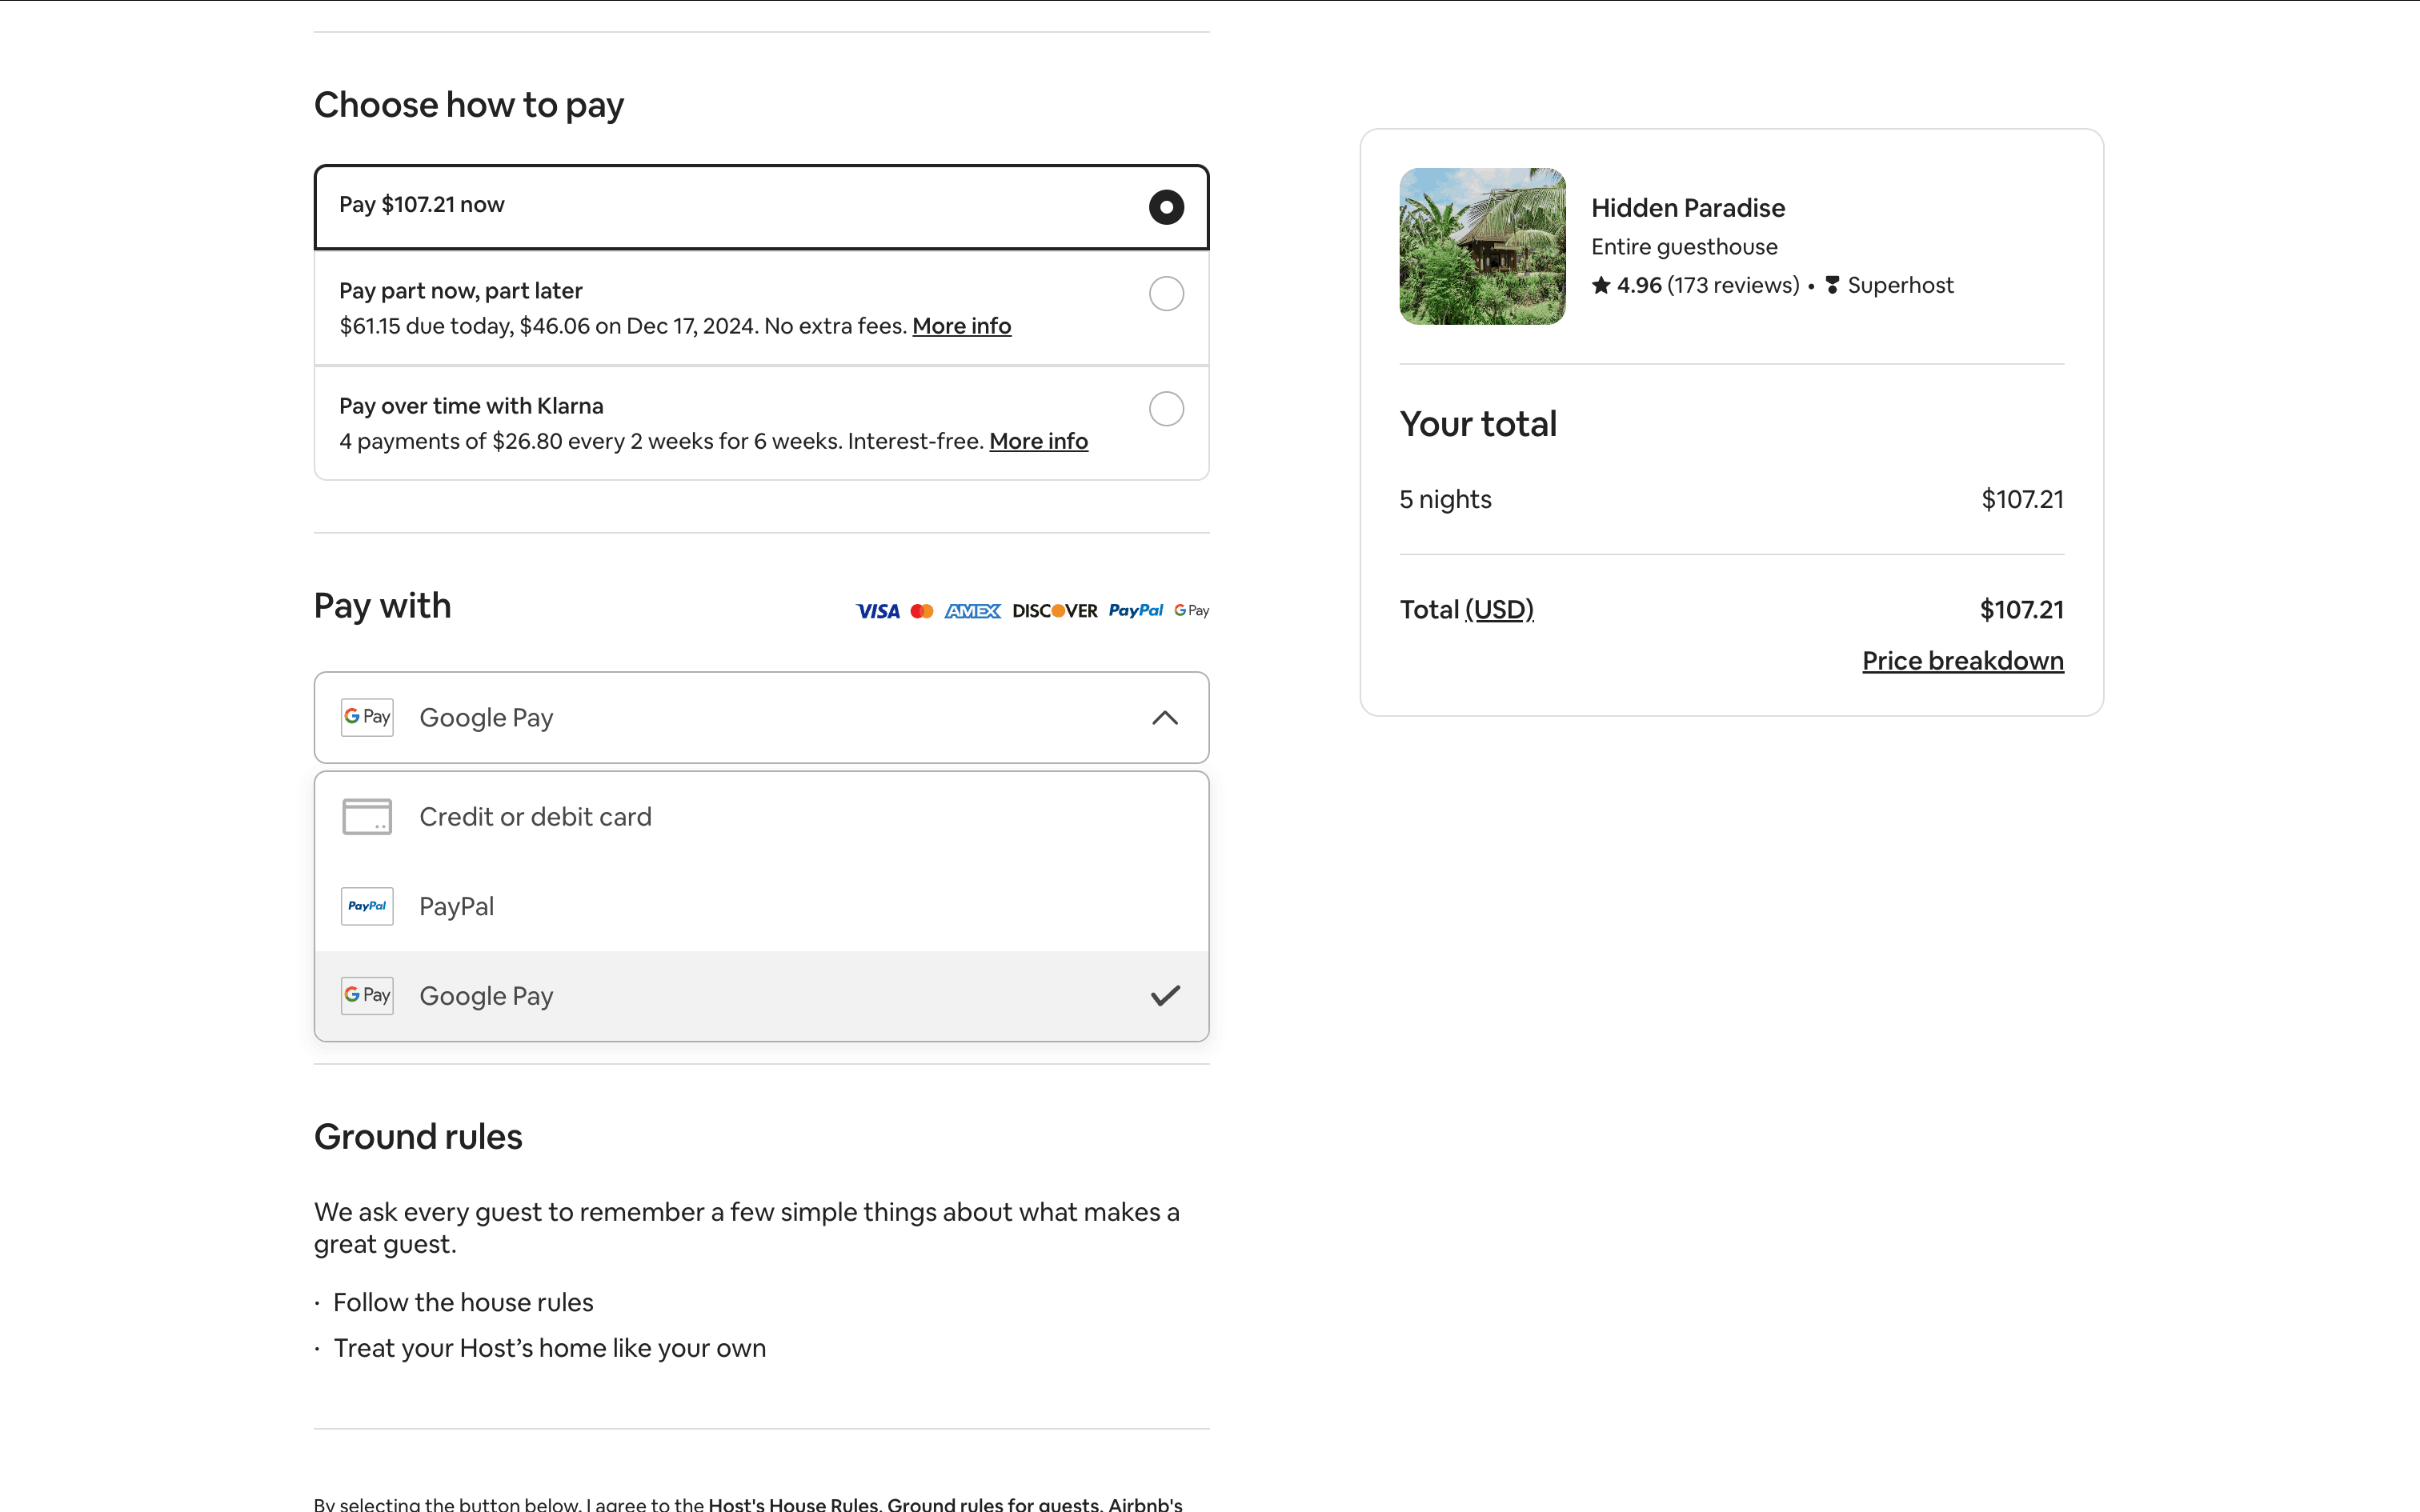Open More info for part-later payment

[961, 326]
